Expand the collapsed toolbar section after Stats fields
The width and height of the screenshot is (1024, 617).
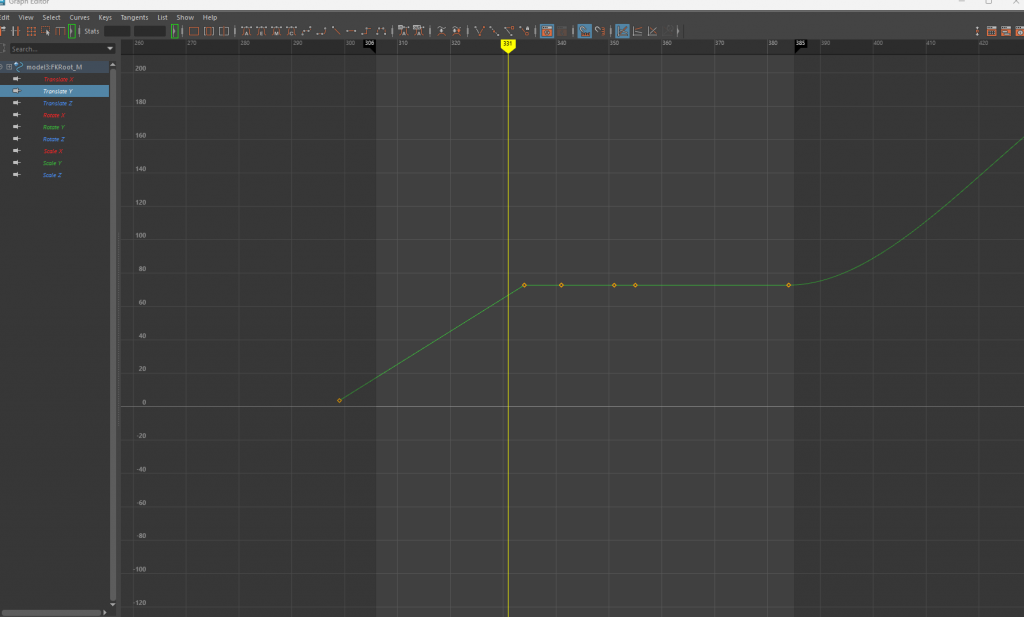coord(175,31)
